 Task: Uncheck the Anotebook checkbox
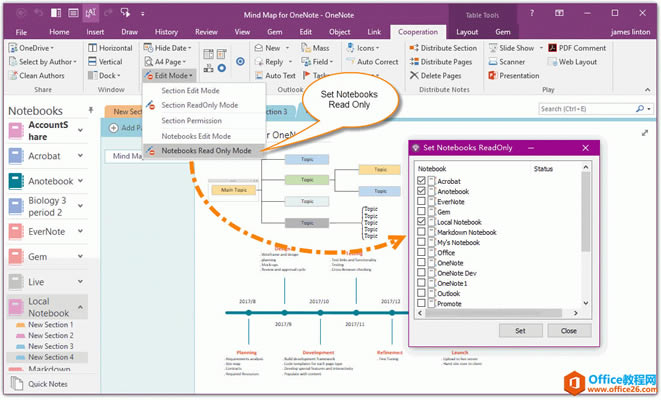421,191
